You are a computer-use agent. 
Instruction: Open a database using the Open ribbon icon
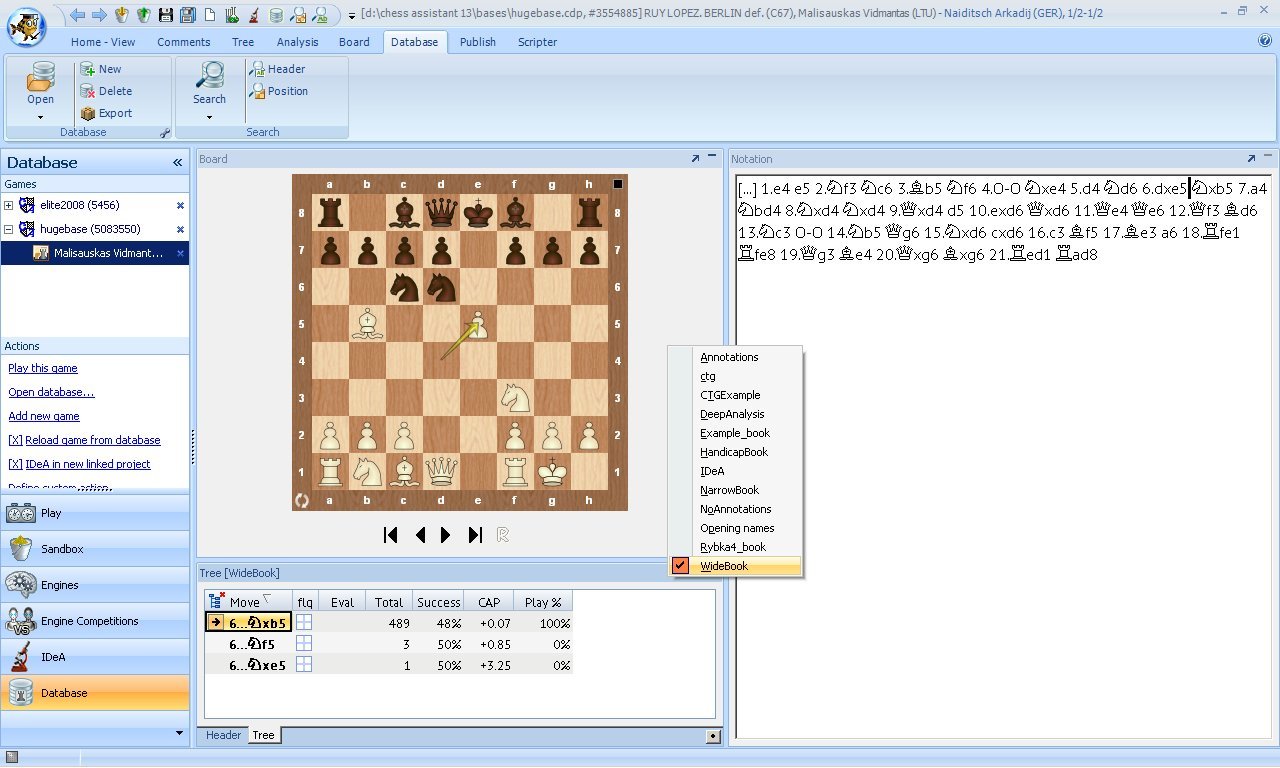pyautogui.click(x=40, y=85)
